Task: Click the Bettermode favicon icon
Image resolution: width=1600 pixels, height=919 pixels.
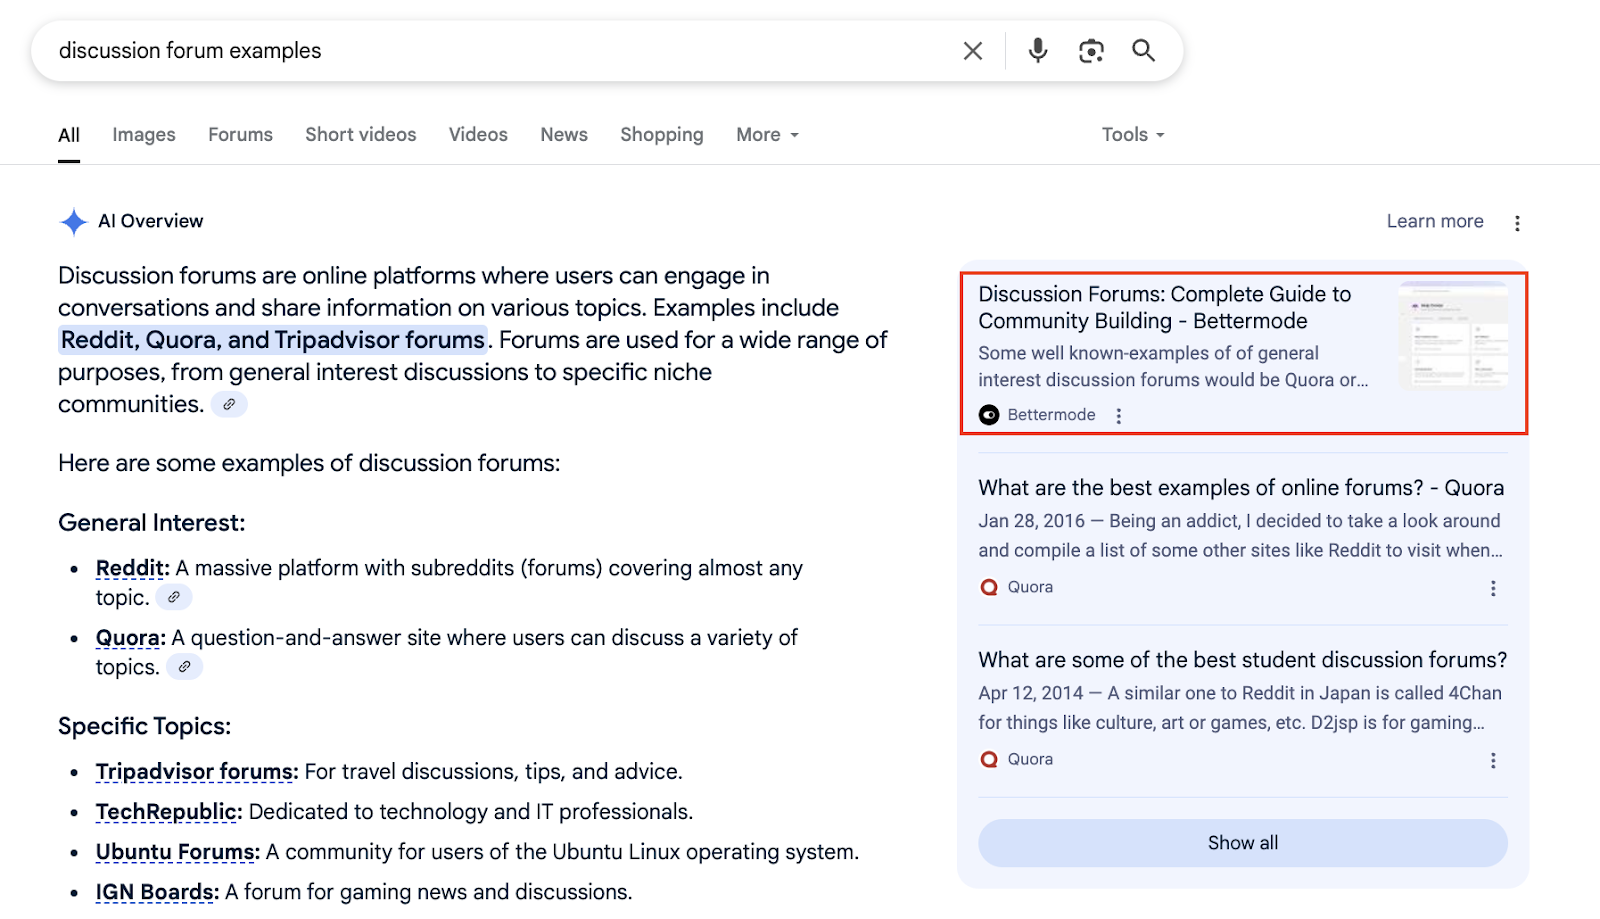Action: (989, 415)
